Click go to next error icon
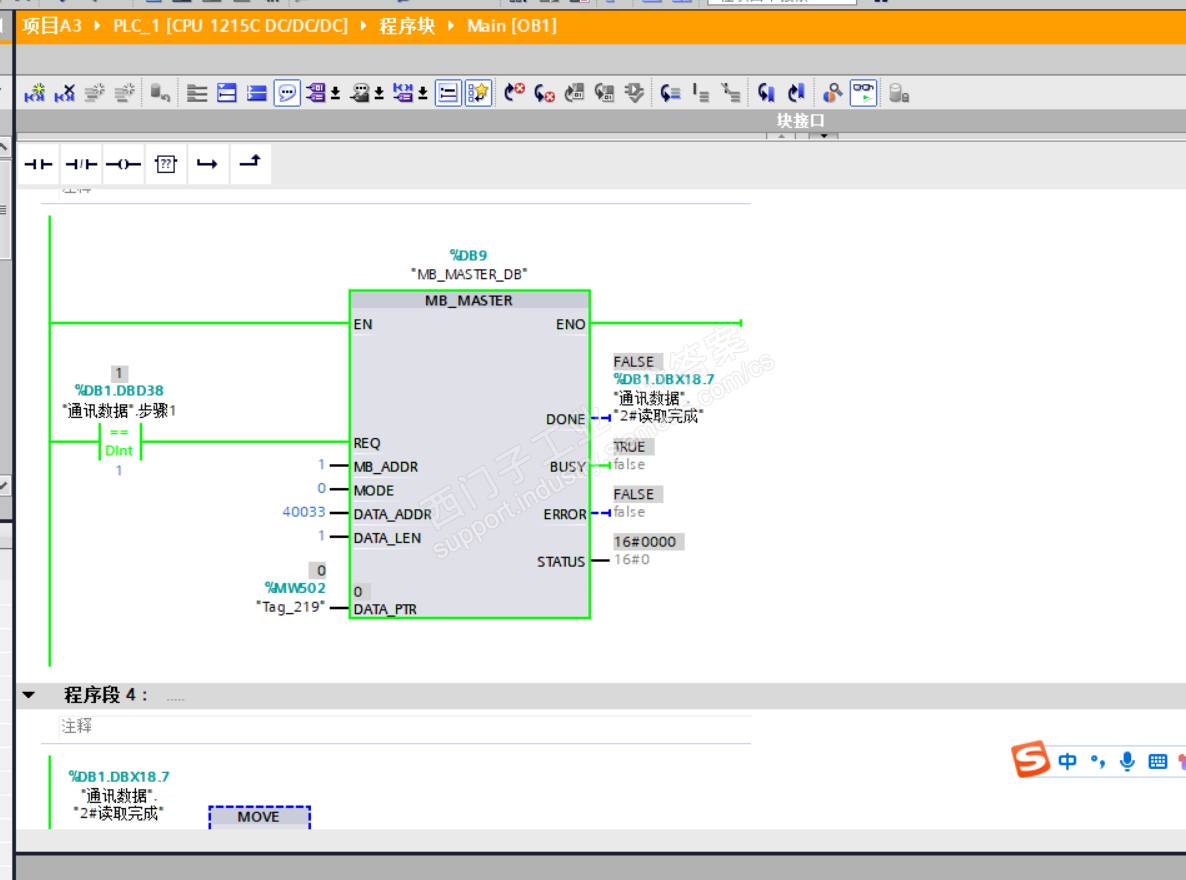The height and width of the screenshot is (880, 1186). [x=514, y=93]
